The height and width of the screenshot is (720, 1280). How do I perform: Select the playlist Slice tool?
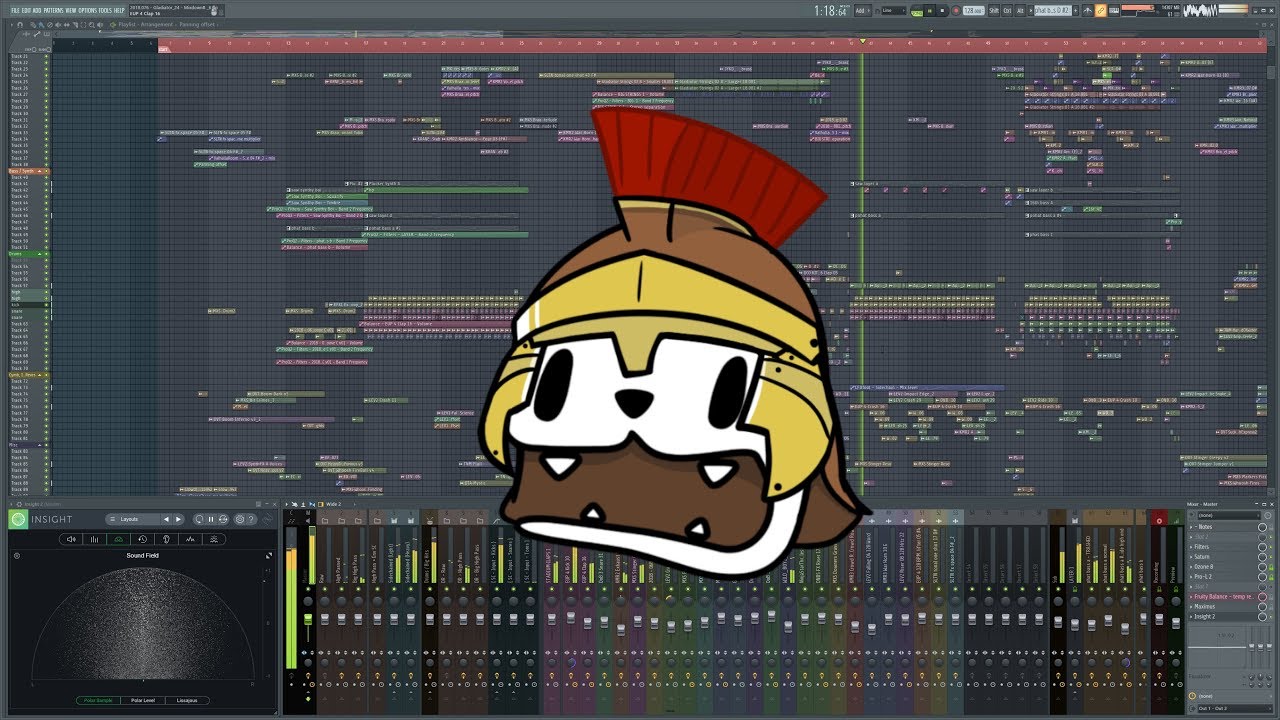pyautogui.click(x=75, y=25)
